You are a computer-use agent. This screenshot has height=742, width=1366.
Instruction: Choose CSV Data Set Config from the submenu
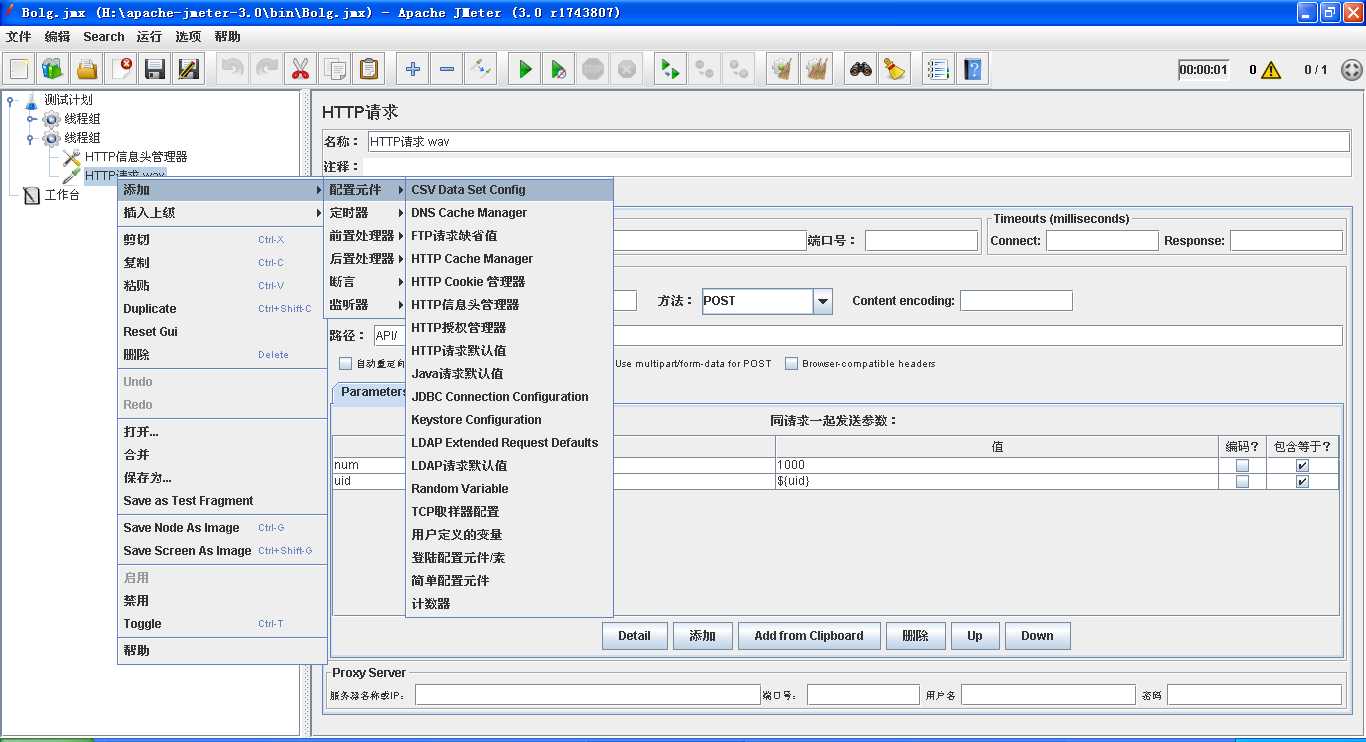click(x=509, y=190)
